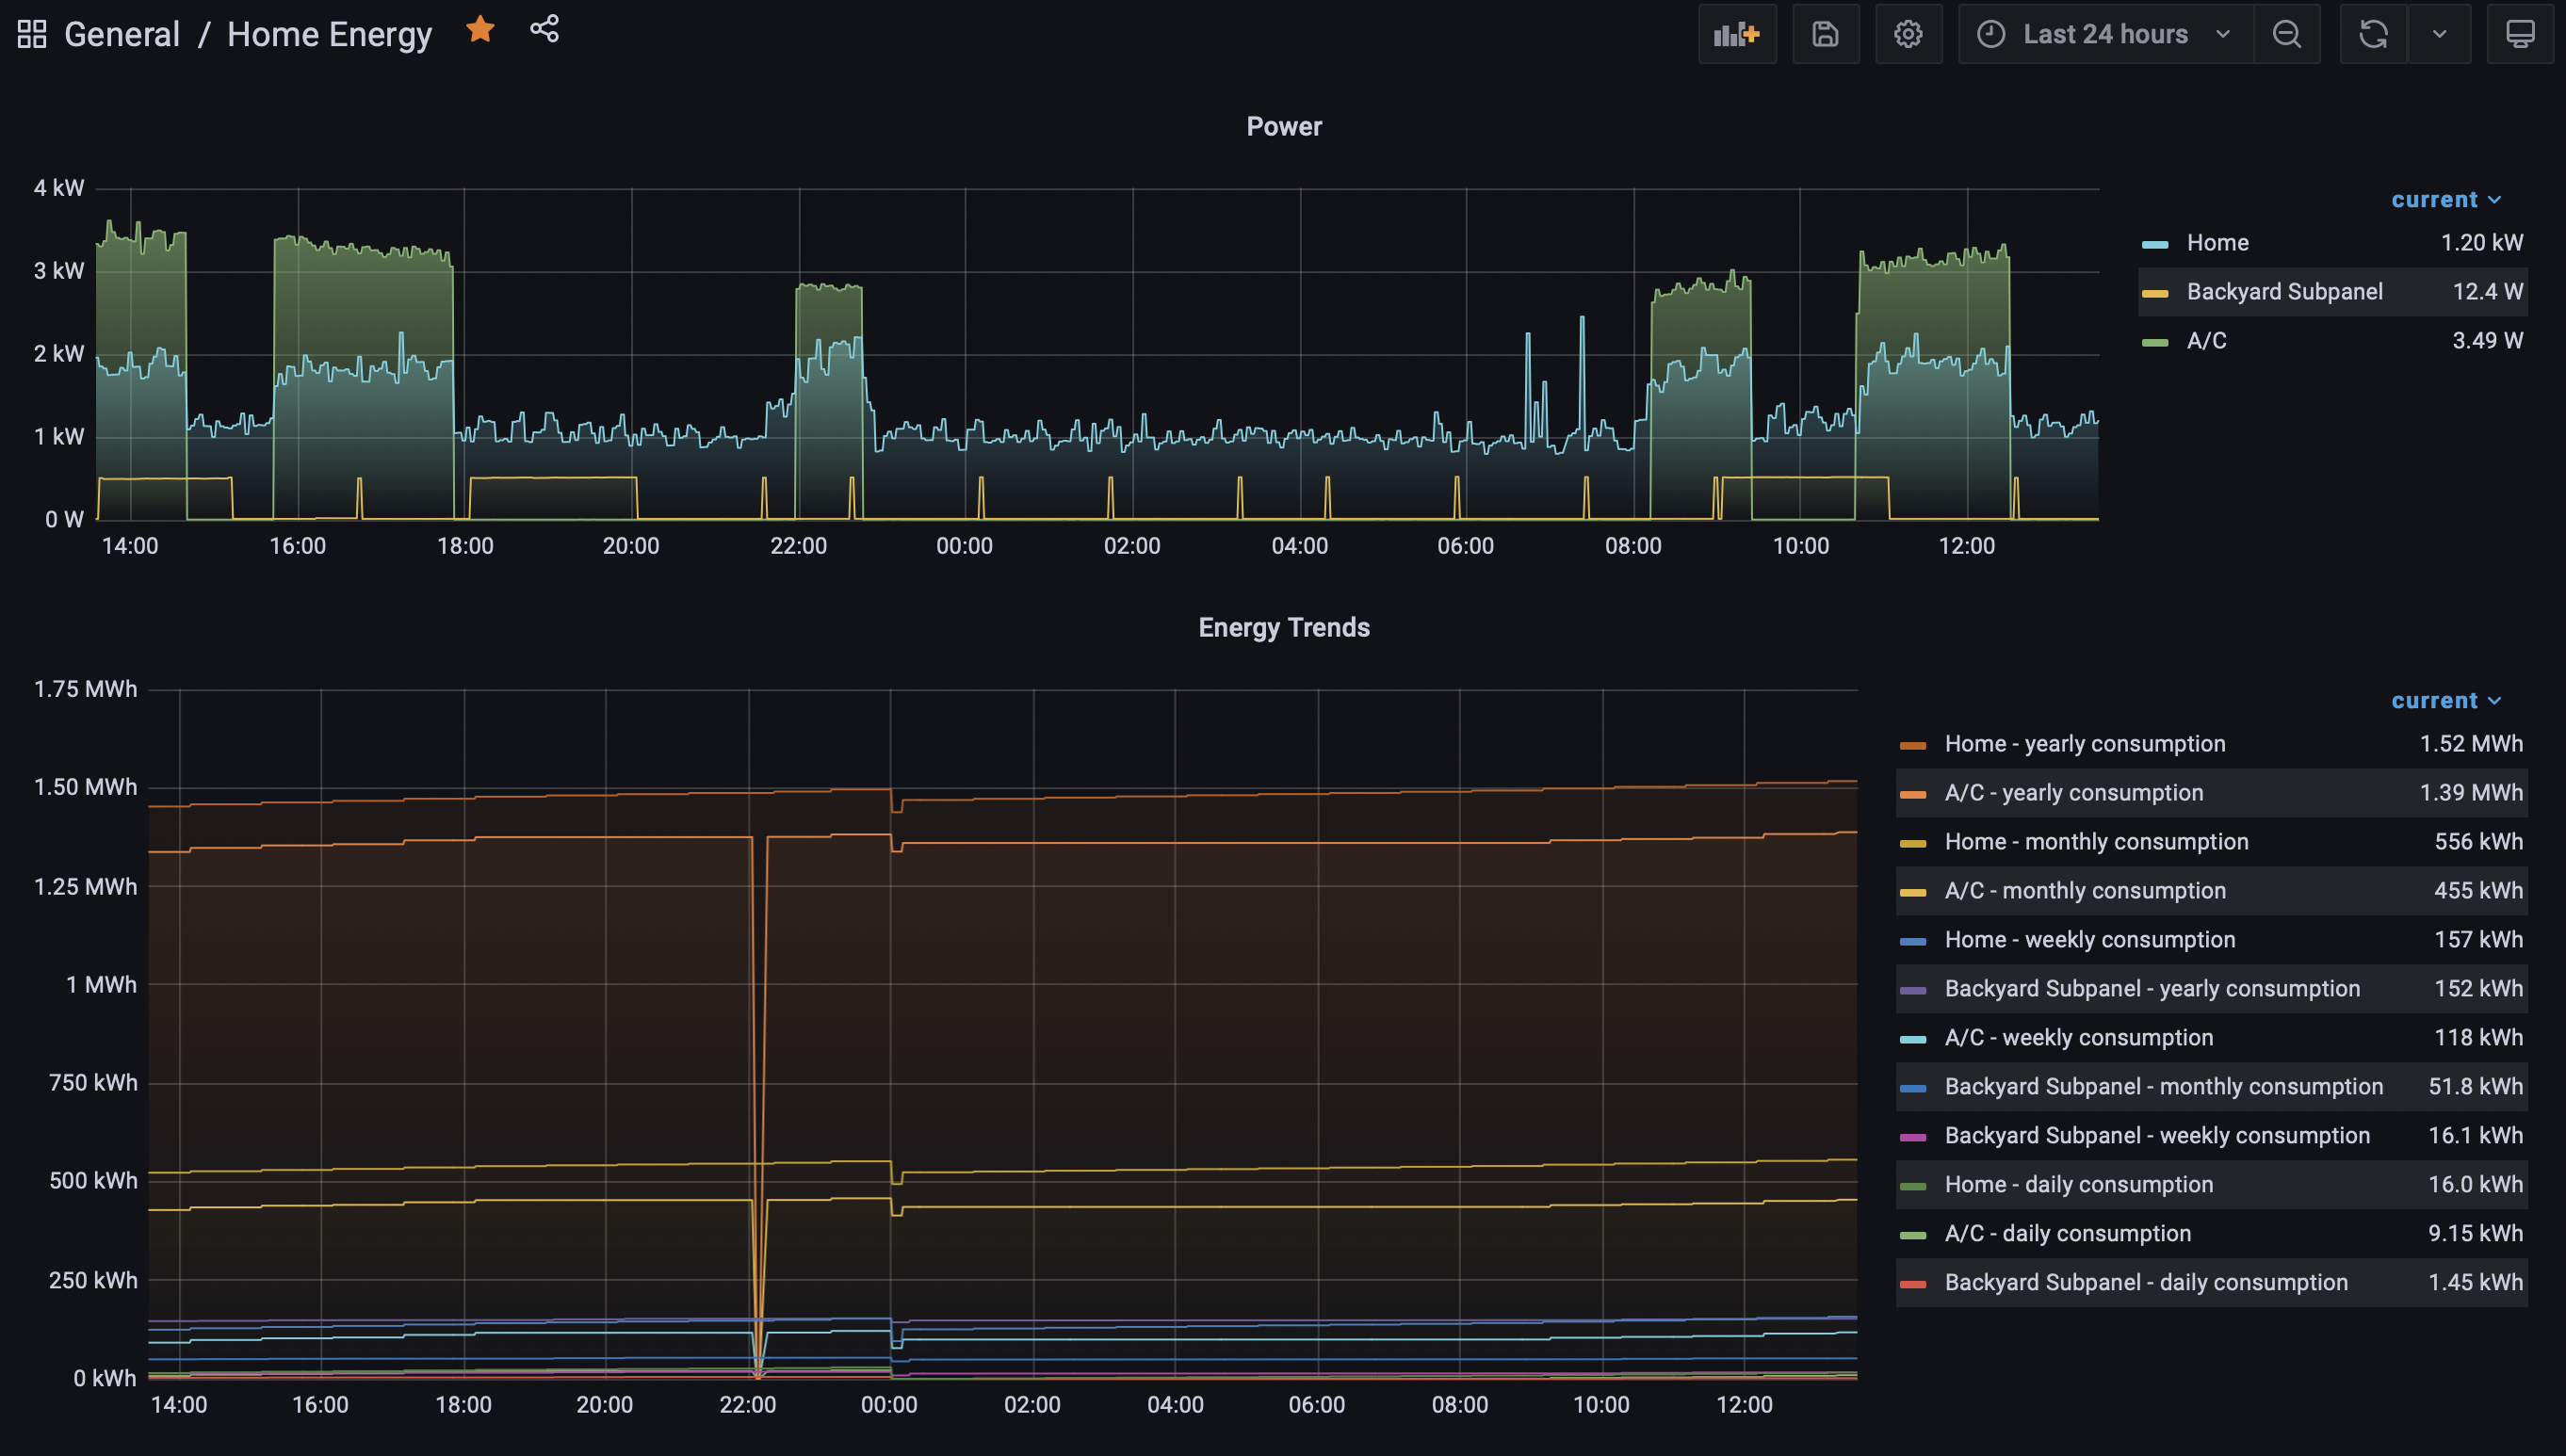Click the 16.0 kWh daily value
2566x1456 pixels.
coord(2475,1185)
